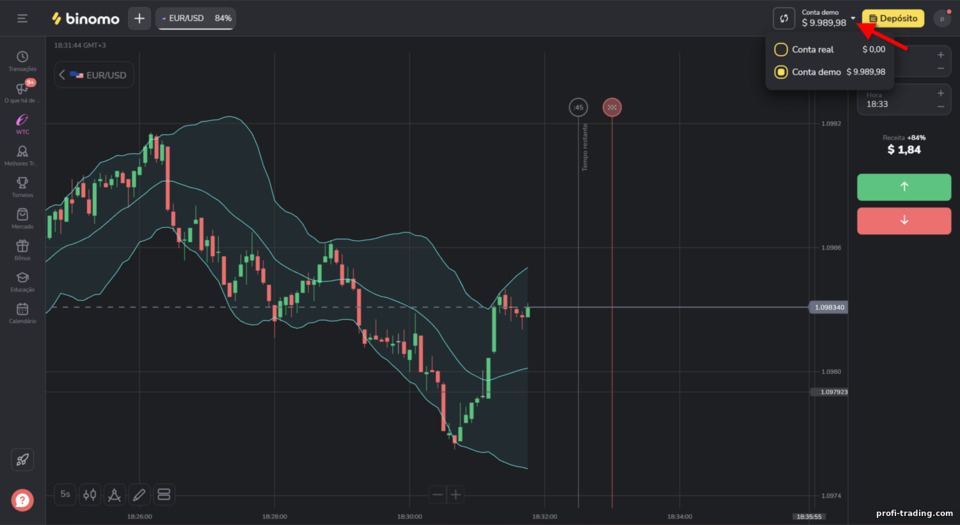Place an up trade with green button
960x525 pixels.
click(x=904, y=187)
